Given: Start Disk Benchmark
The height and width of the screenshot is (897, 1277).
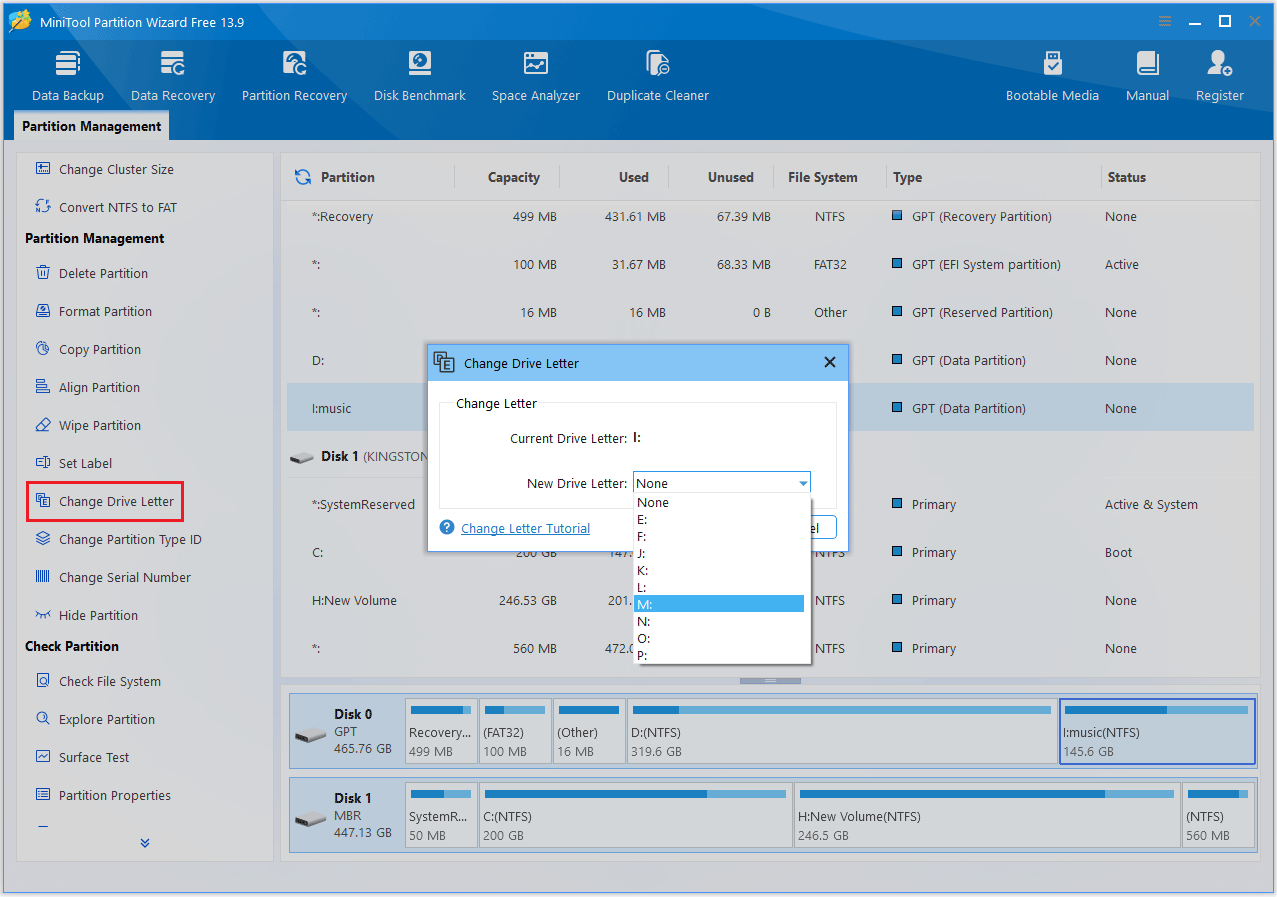Looking at the screenshot, I should [x=420, y=77].
